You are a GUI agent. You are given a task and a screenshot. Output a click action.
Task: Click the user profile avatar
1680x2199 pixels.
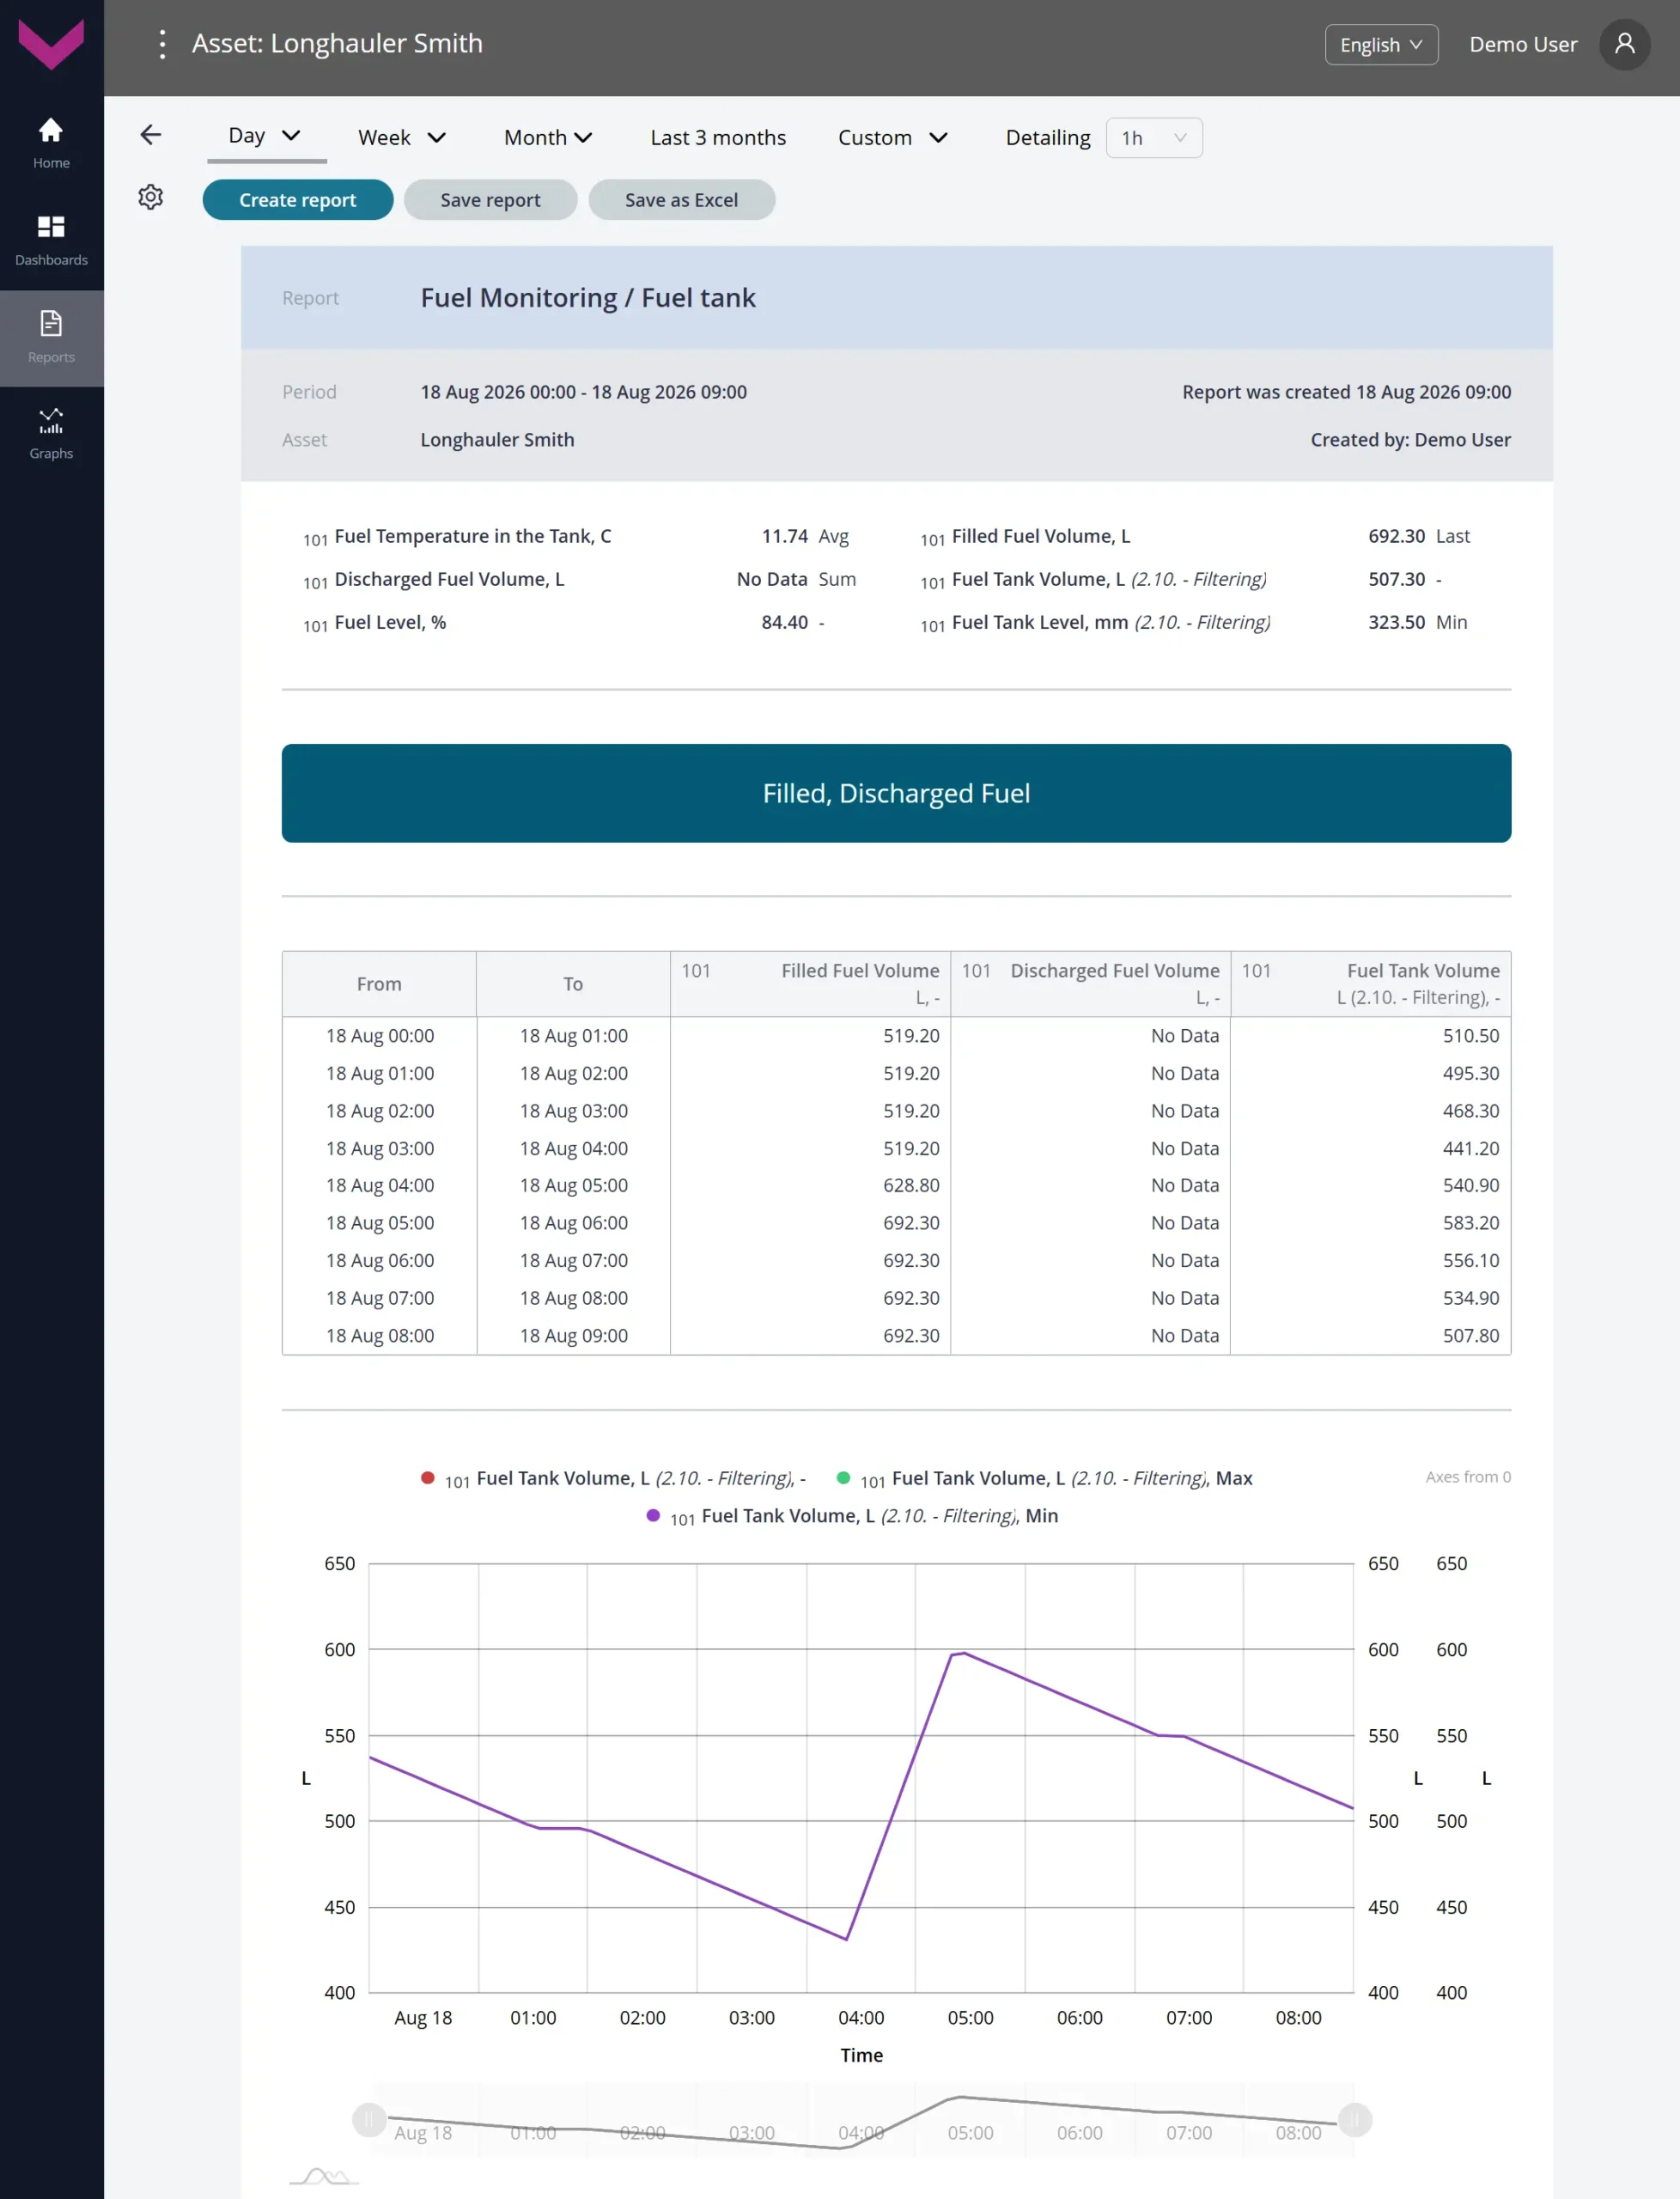[x=1624, y=44]
